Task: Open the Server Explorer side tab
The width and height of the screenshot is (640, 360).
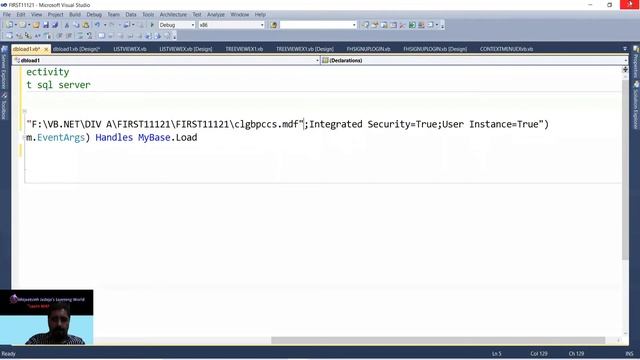Action: (4, 67)
